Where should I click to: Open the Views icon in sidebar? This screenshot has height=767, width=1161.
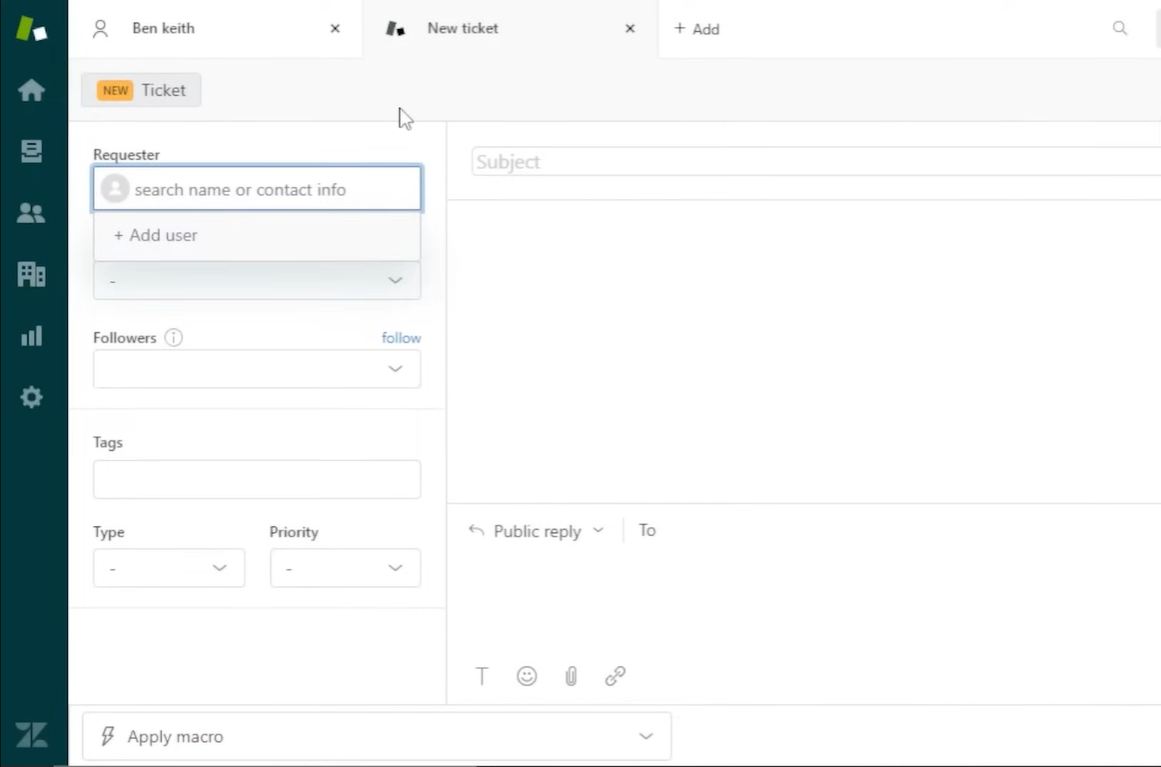pyautogui.click(x=32, y=151)
